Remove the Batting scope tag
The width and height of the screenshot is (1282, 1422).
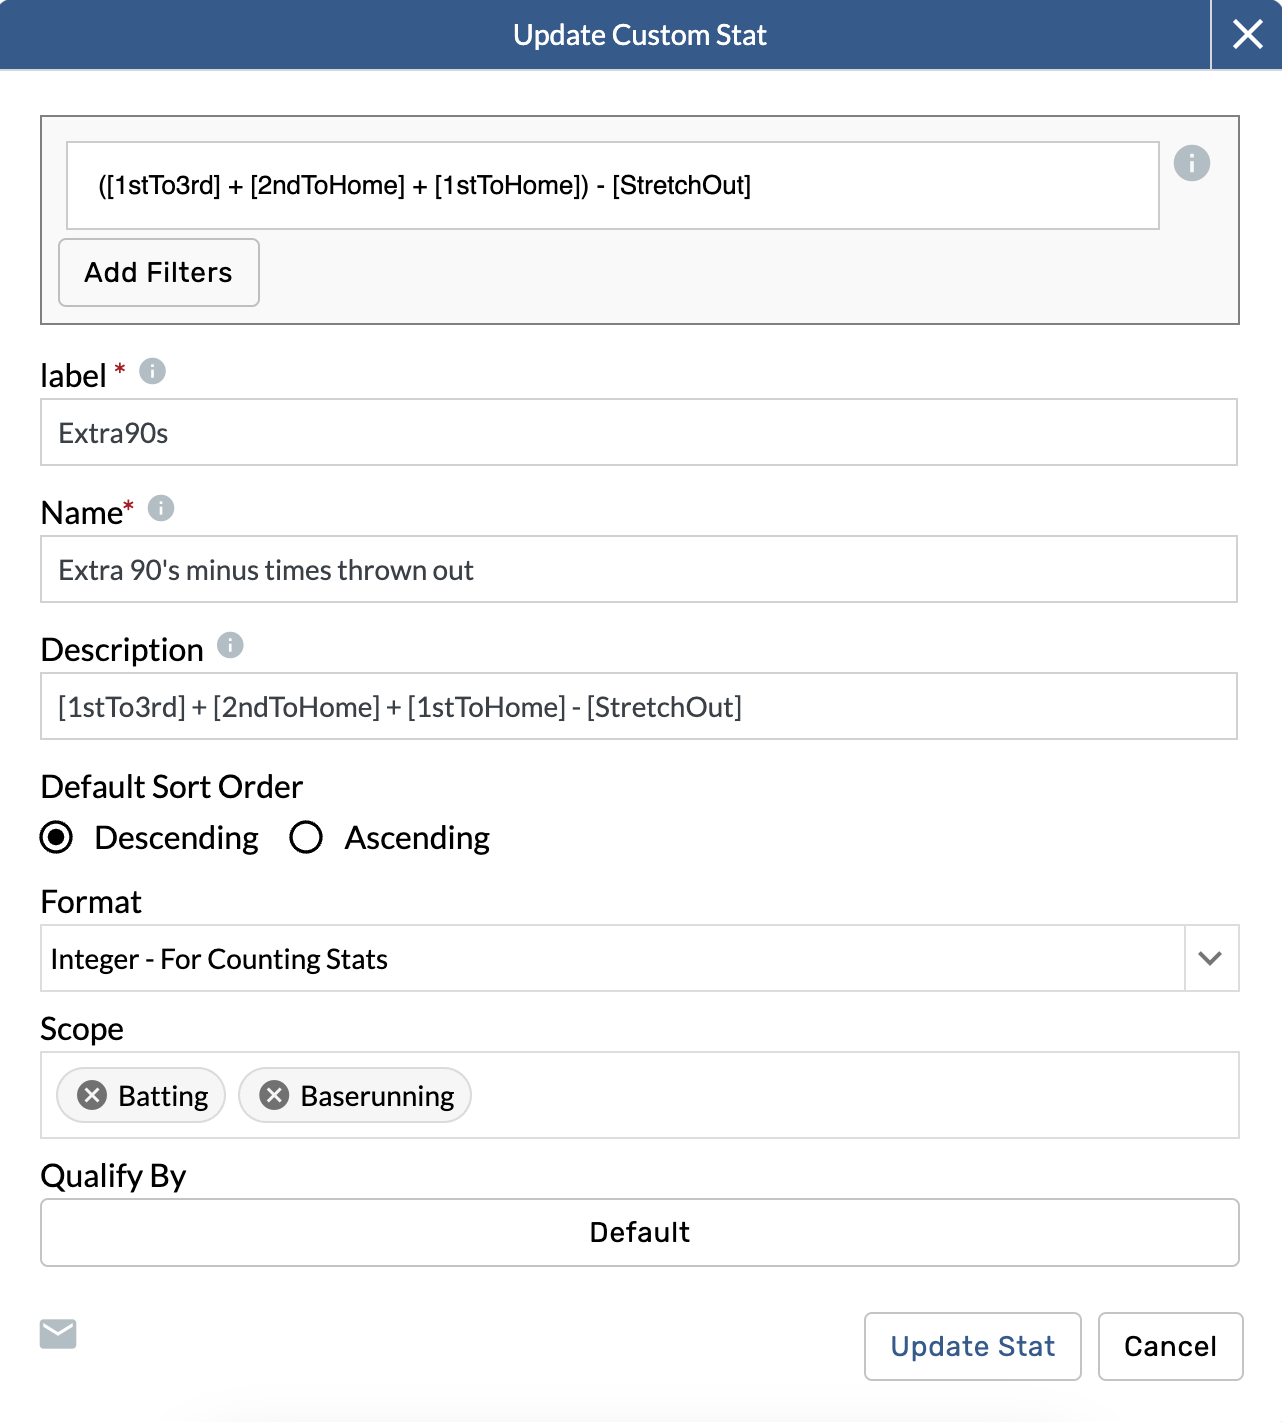point(92,1096)
